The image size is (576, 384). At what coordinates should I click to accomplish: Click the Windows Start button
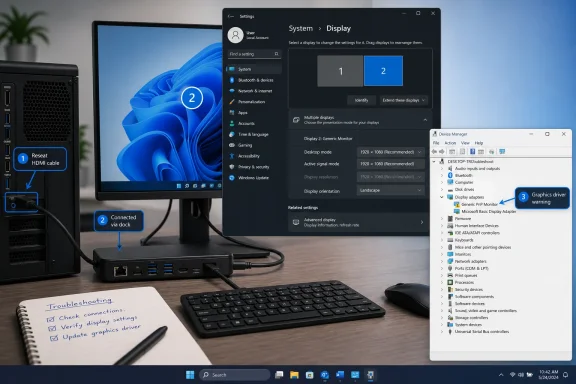point(190,375)
